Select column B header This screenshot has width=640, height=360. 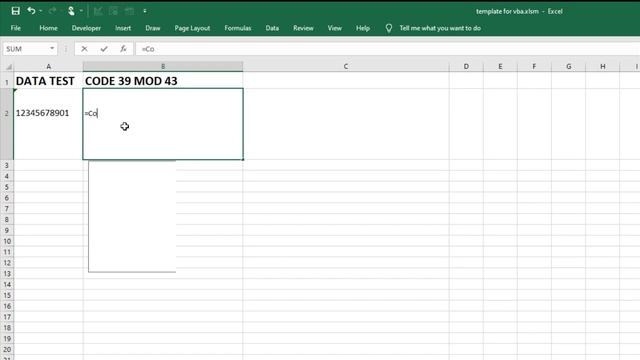(163, 66)
